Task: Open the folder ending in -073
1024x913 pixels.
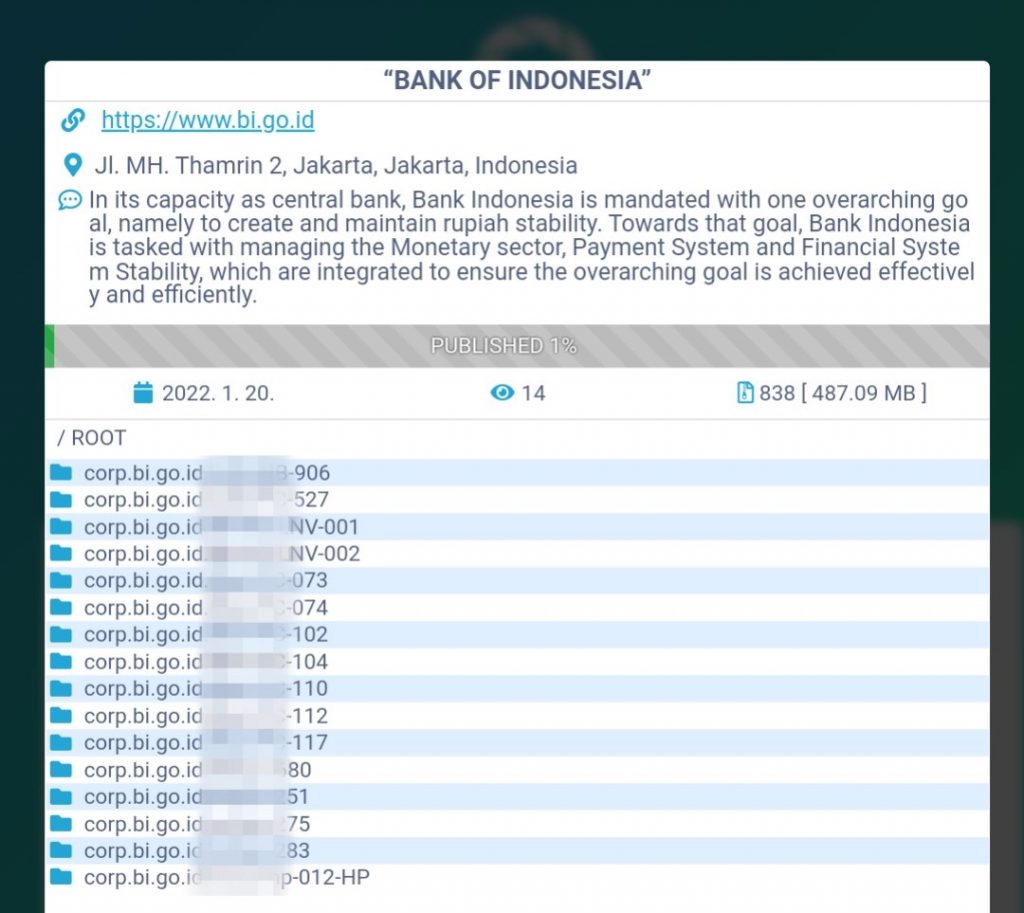Action: pos(205,581)
